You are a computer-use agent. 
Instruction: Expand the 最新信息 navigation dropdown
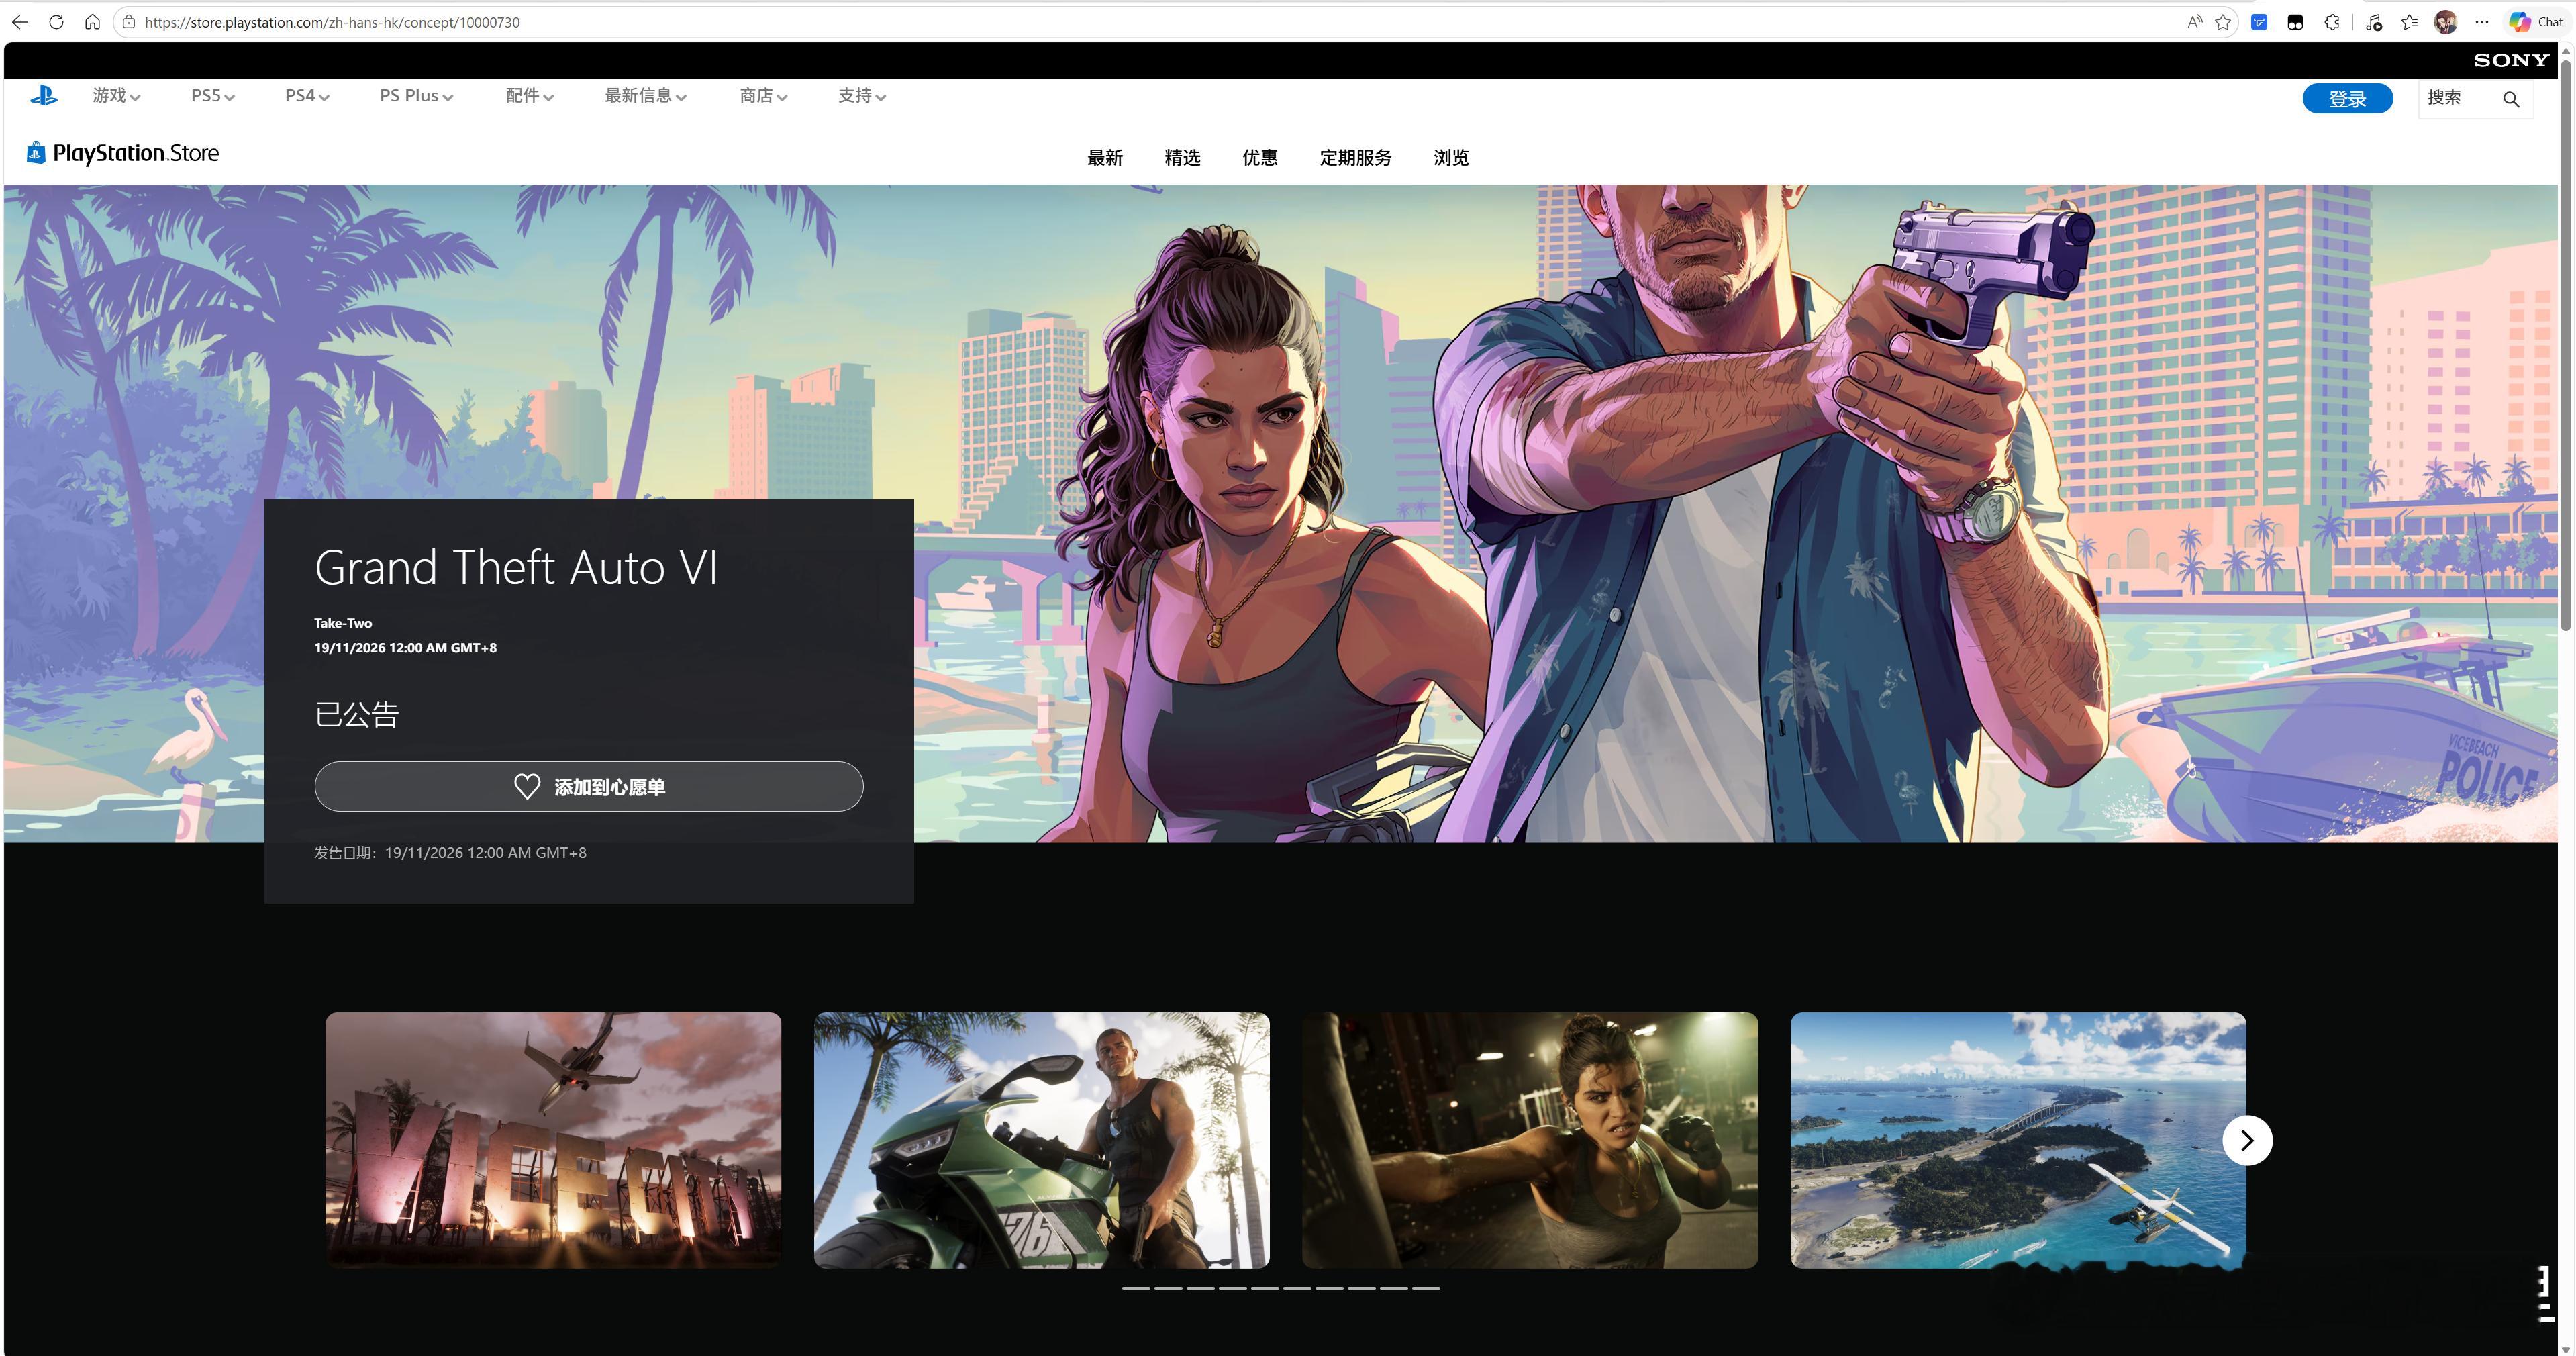pos(645,96)
